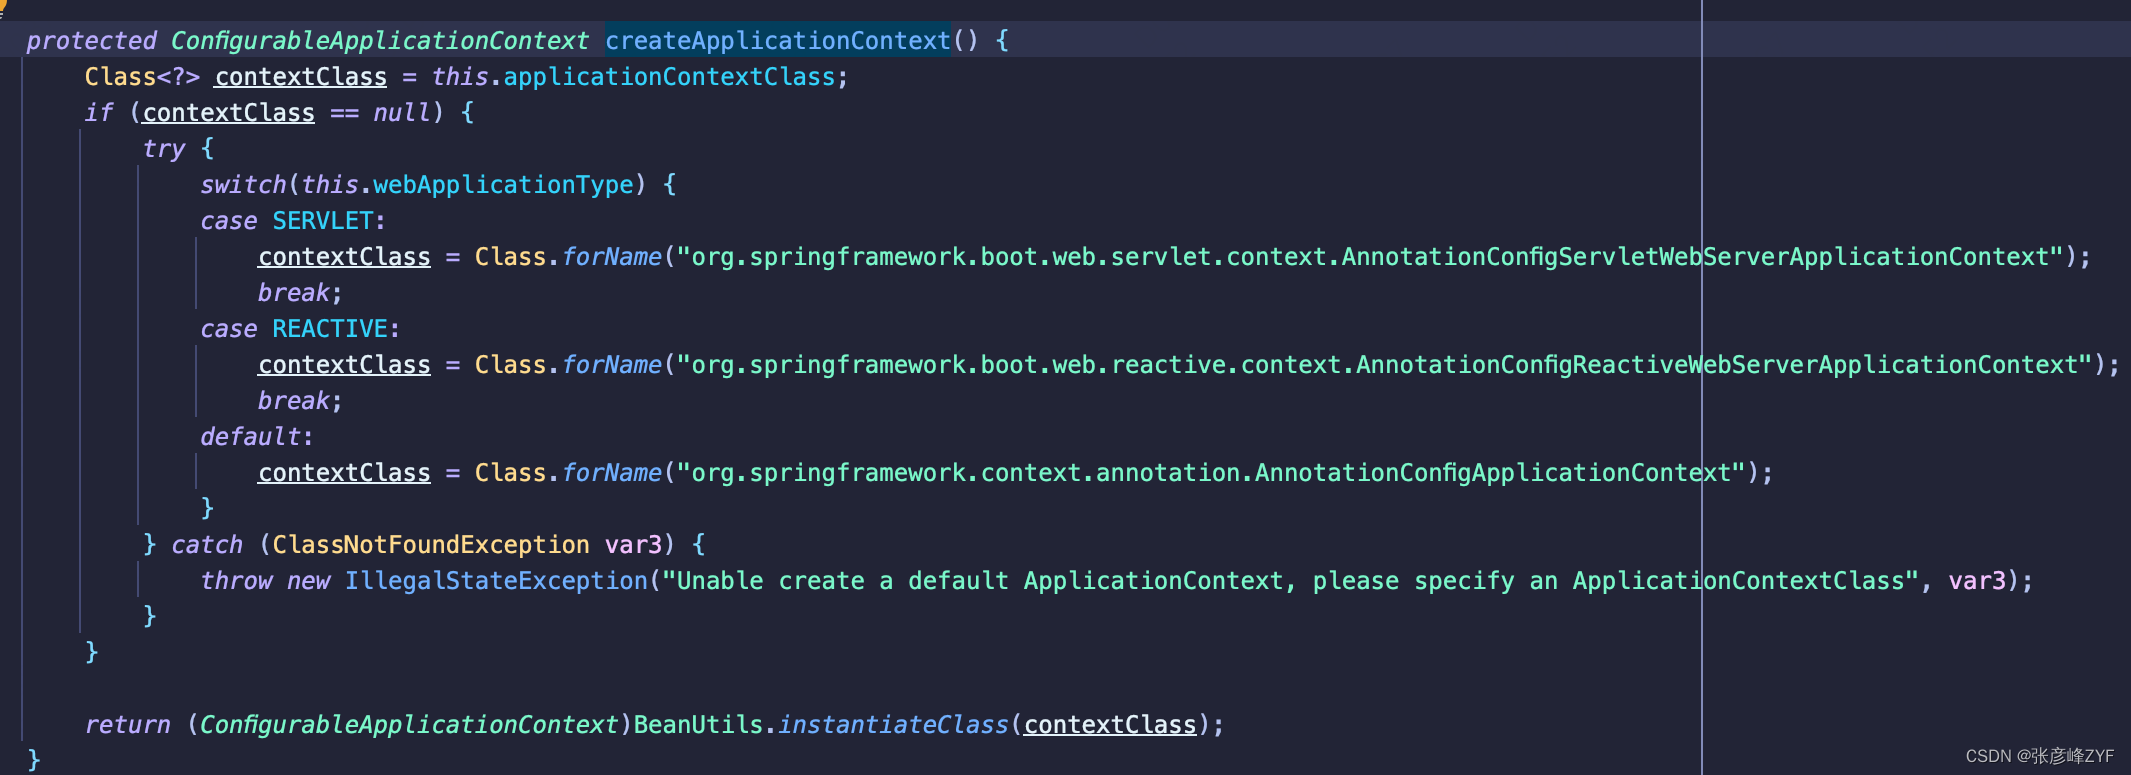The width and height of the screenshot is (2131, 775).
Task: Click the null keyword in the if condition
Action: tap(402, 113)
